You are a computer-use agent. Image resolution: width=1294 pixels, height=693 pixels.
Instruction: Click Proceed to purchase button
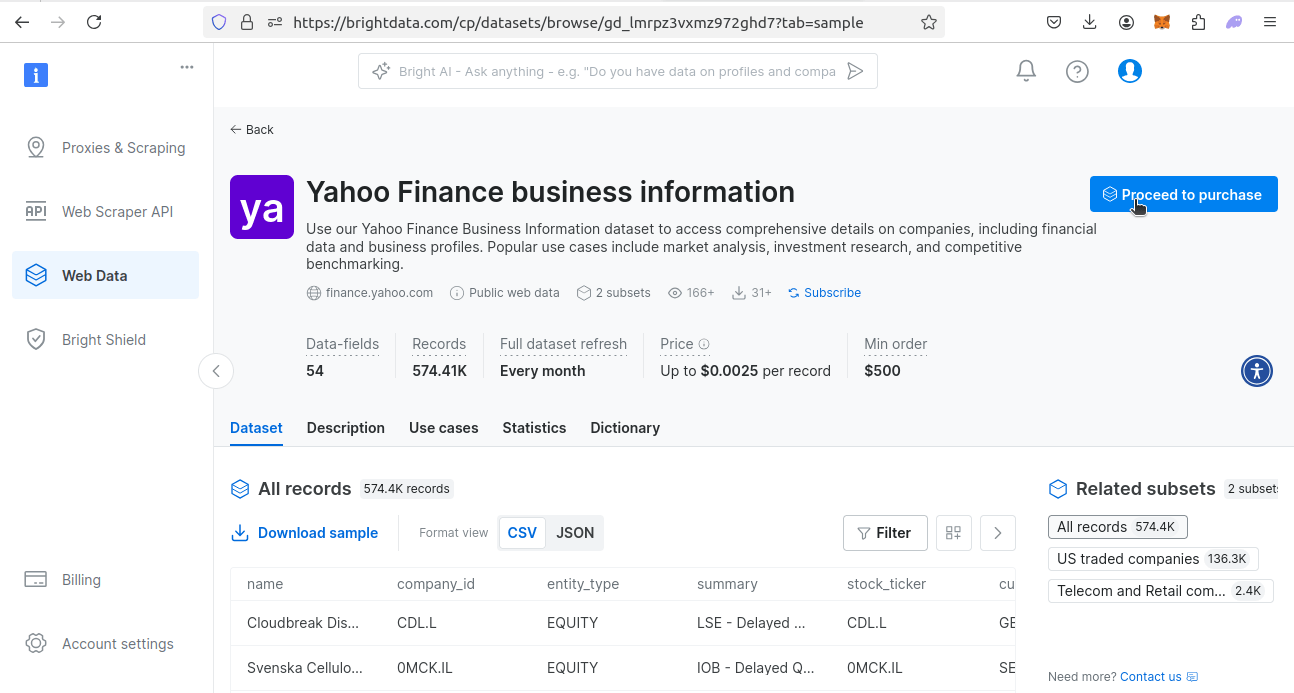pyautogui.click(x=1183, y=195)
